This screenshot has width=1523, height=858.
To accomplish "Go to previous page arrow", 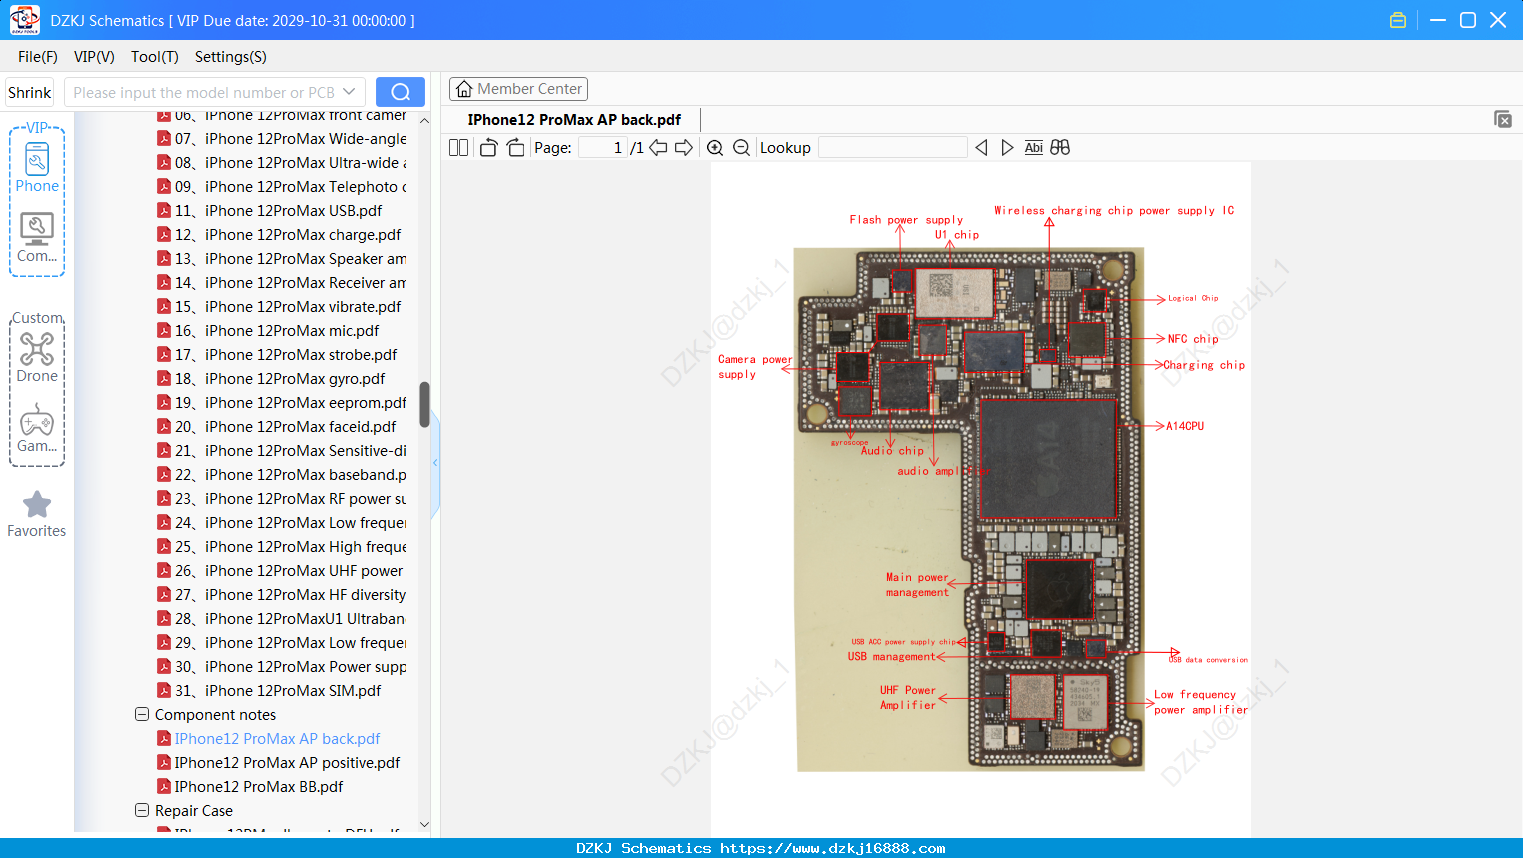I will [x=658, y=148].
